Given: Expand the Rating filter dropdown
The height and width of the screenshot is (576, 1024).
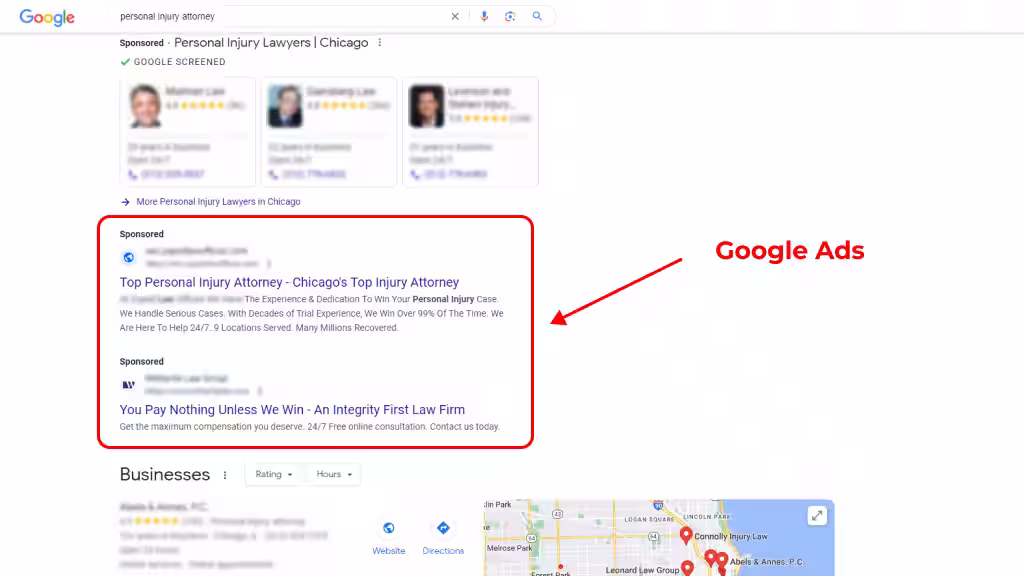Looking at the screenshot, I should (x=274, y=474).
